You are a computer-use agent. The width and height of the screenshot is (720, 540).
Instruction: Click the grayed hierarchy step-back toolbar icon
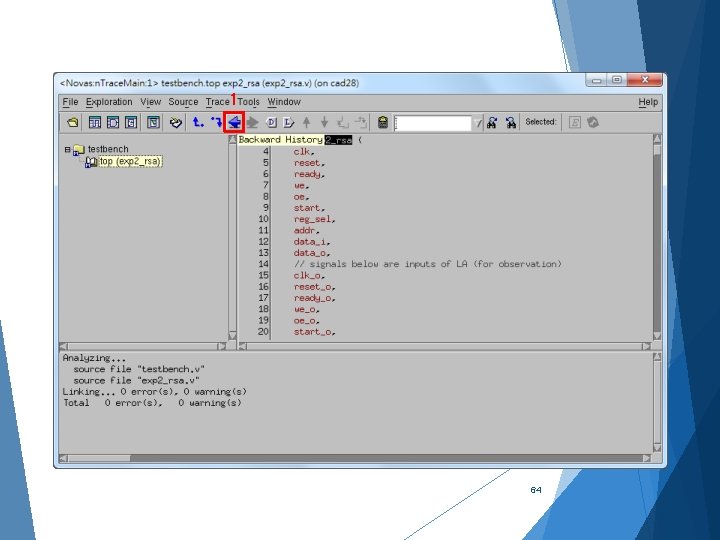click(x=343, y=123)
